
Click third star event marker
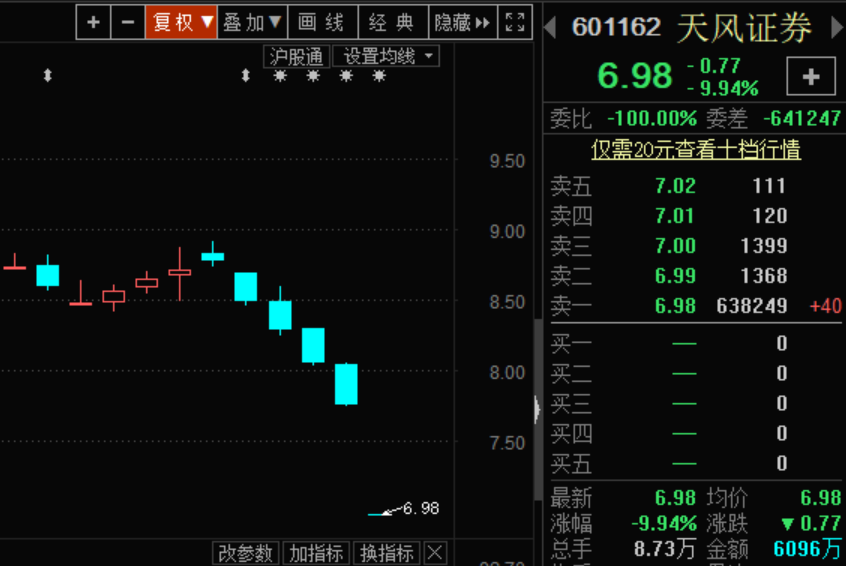click(x=346, y=76)
